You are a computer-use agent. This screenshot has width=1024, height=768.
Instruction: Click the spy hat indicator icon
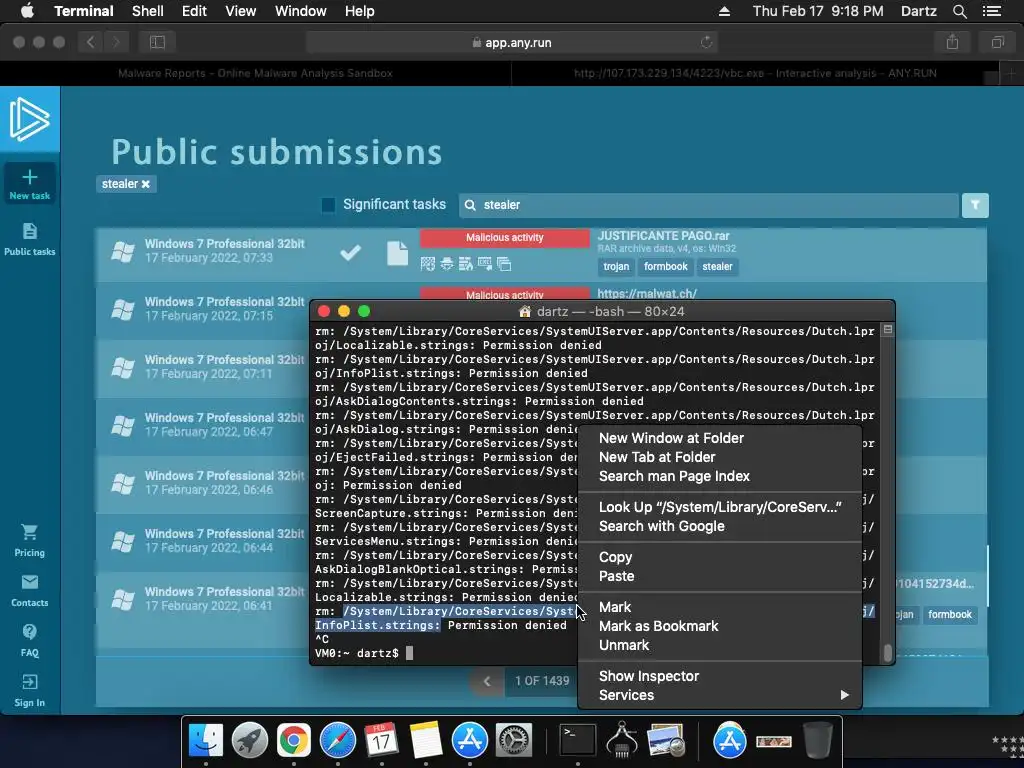tap(447, 264)
